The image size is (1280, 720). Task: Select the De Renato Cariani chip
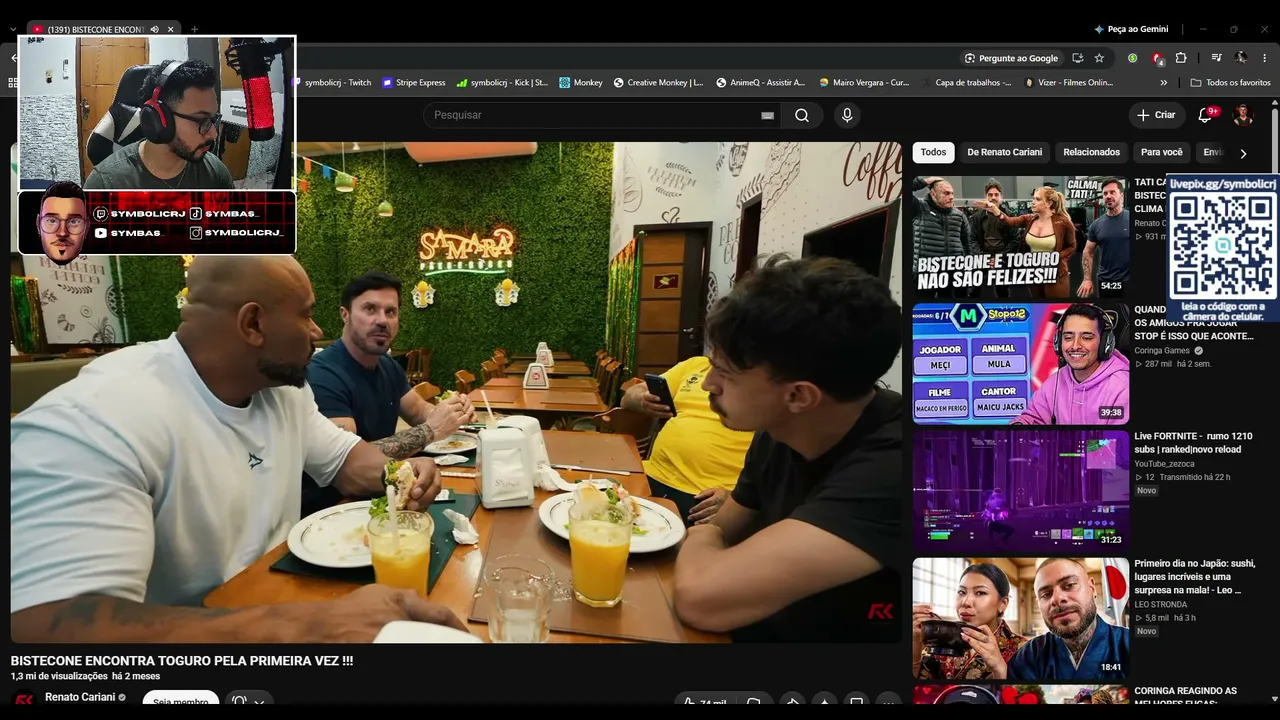click(x=1004, y=152)
